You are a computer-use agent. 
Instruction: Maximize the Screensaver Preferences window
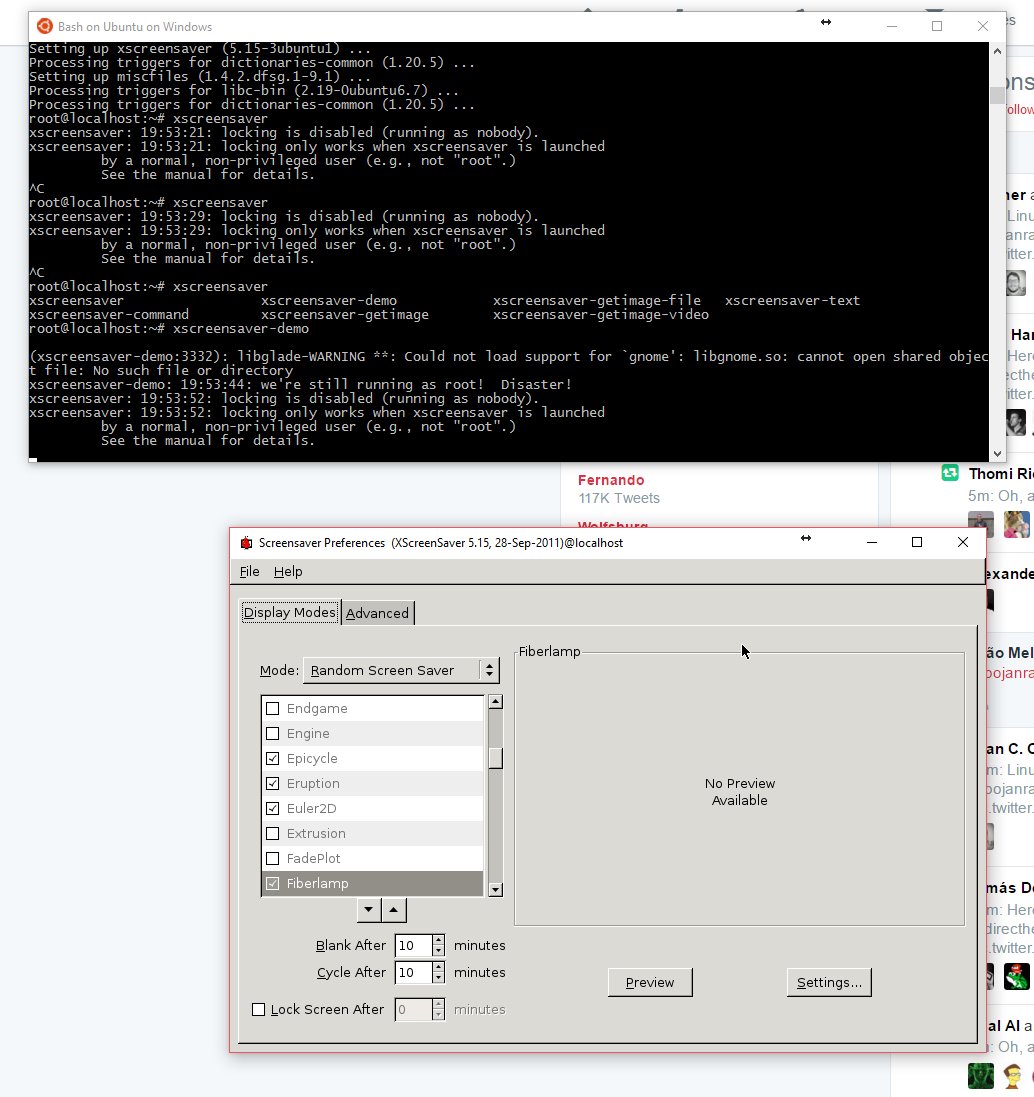[x=917, y=542]
